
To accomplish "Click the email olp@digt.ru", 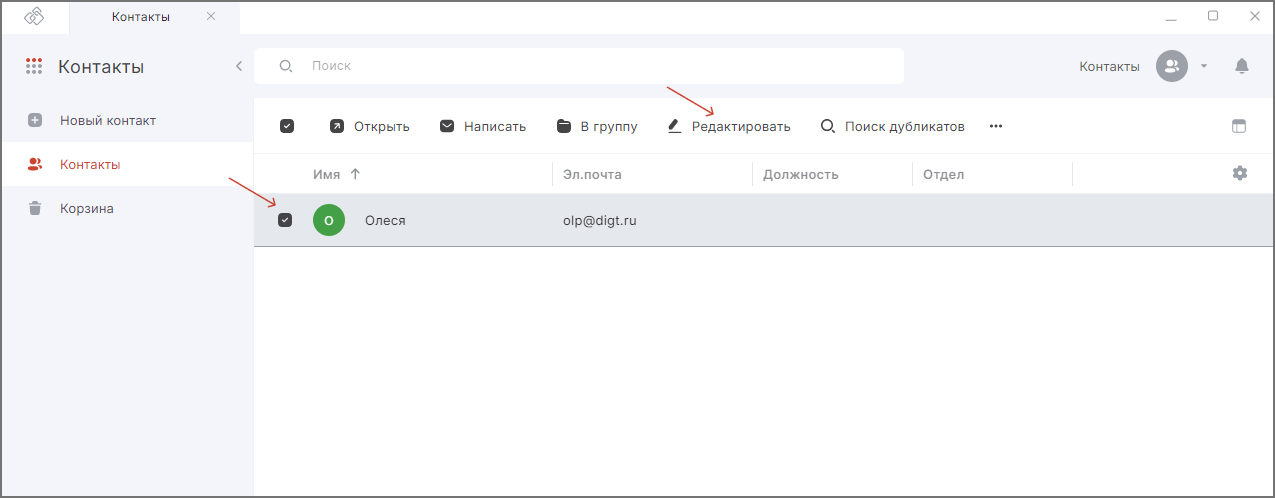I will [600, 220].
